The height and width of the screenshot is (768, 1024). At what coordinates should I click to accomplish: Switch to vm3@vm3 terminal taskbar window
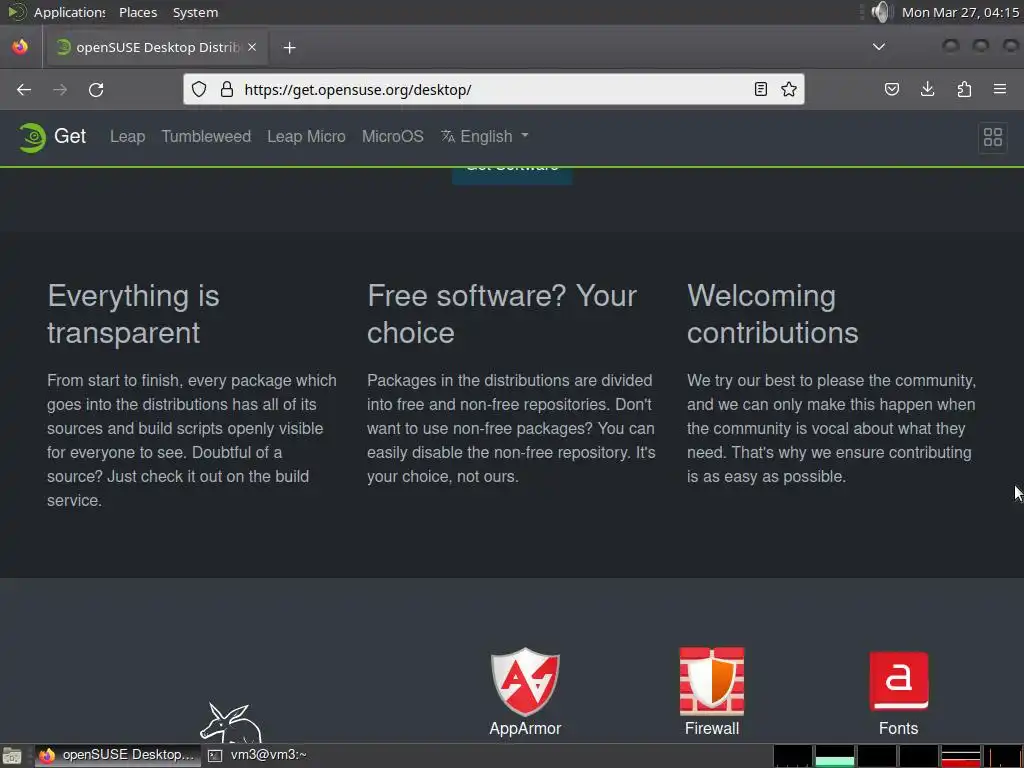258,756
